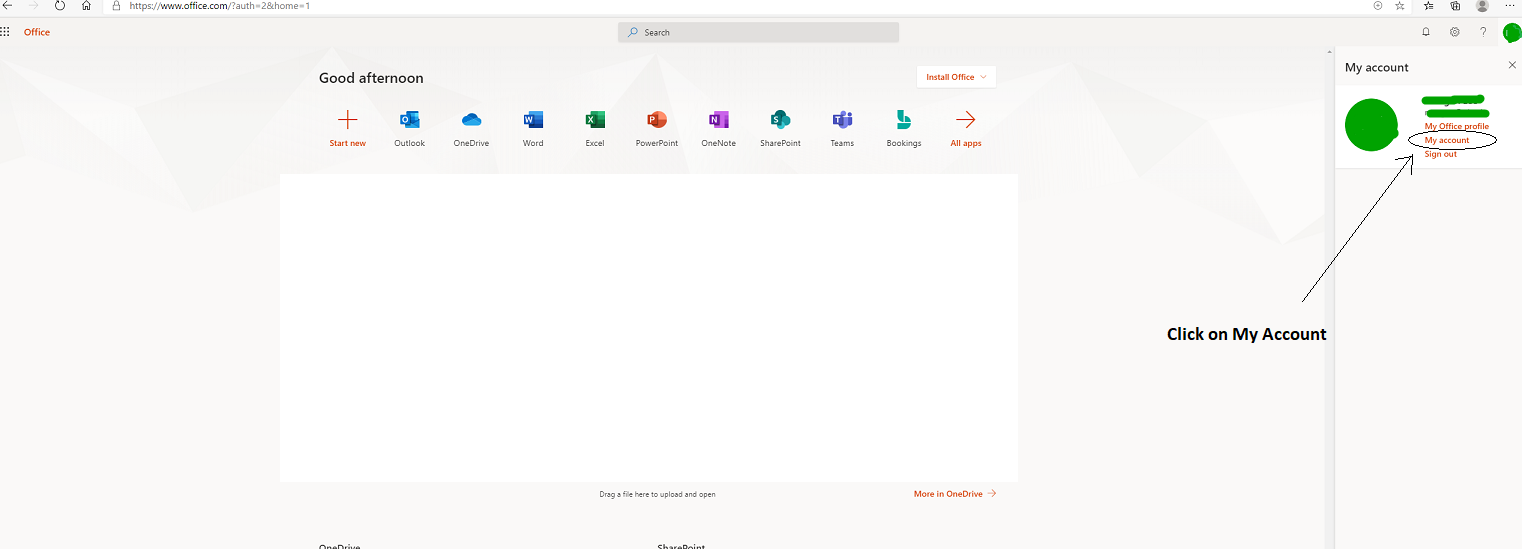Open the browser profile icon

coord(1482,5)
